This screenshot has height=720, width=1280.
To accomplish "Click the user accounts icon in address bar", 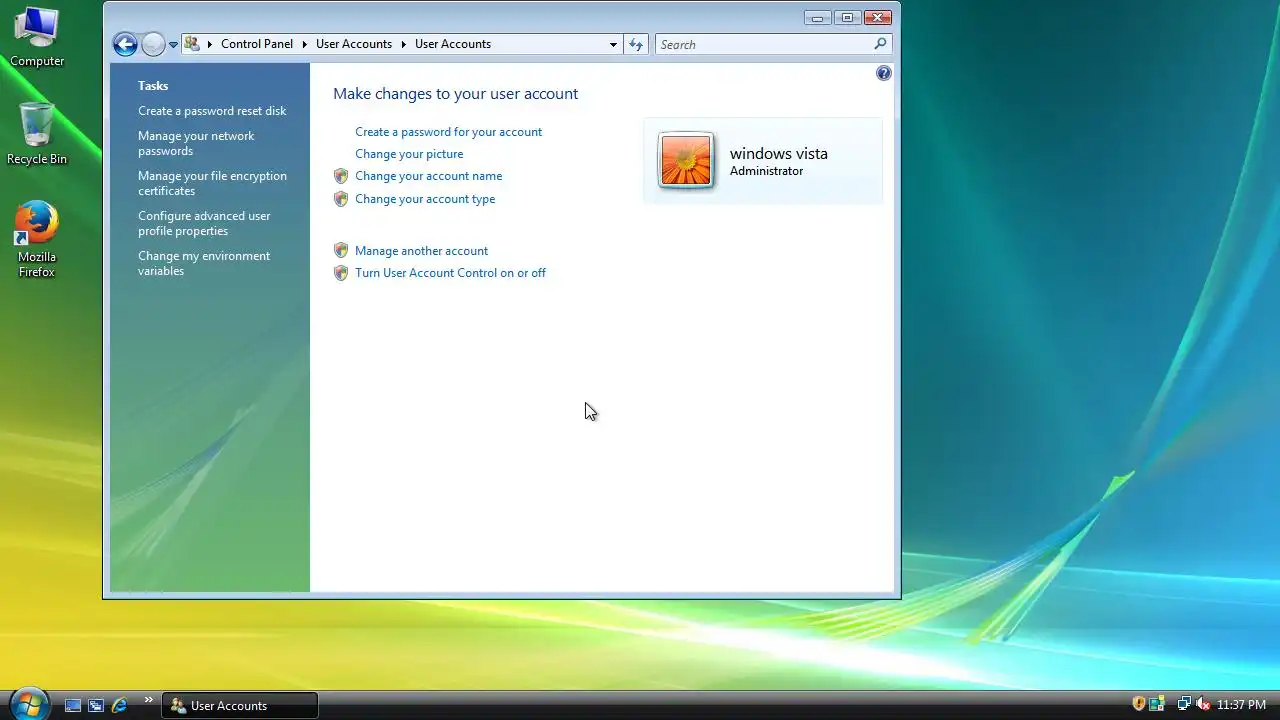I will coord(192,44).
